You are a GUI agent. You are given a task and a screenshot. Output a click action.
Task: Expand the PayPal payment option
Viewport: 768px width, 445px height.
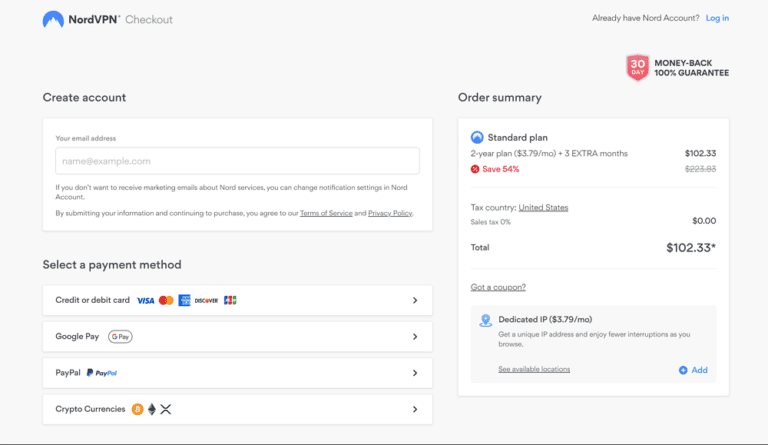coord(414,373)
